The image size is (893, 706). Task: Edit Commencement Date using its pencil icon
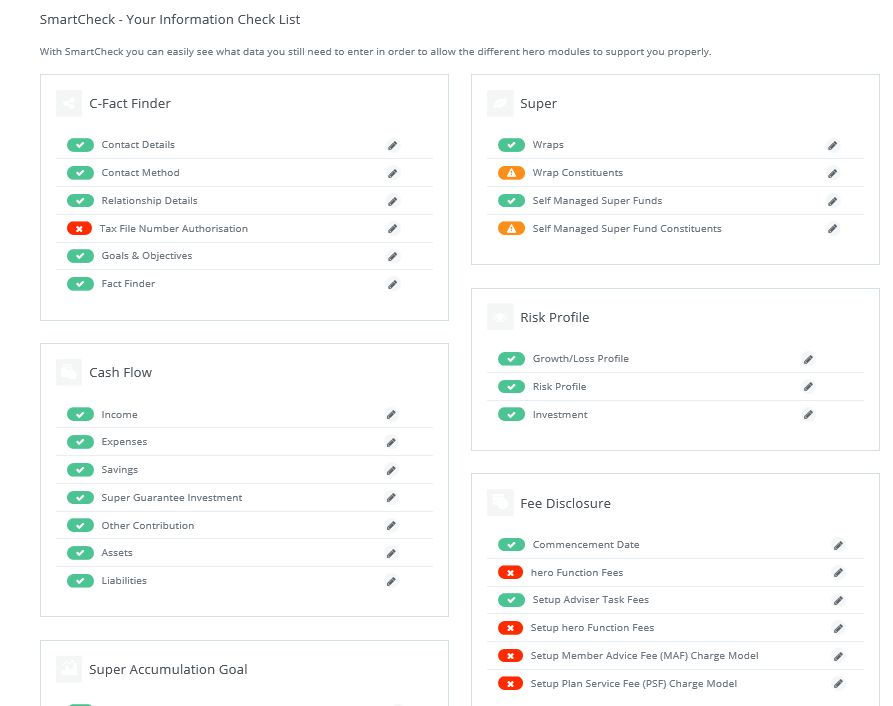click(838, 545)
